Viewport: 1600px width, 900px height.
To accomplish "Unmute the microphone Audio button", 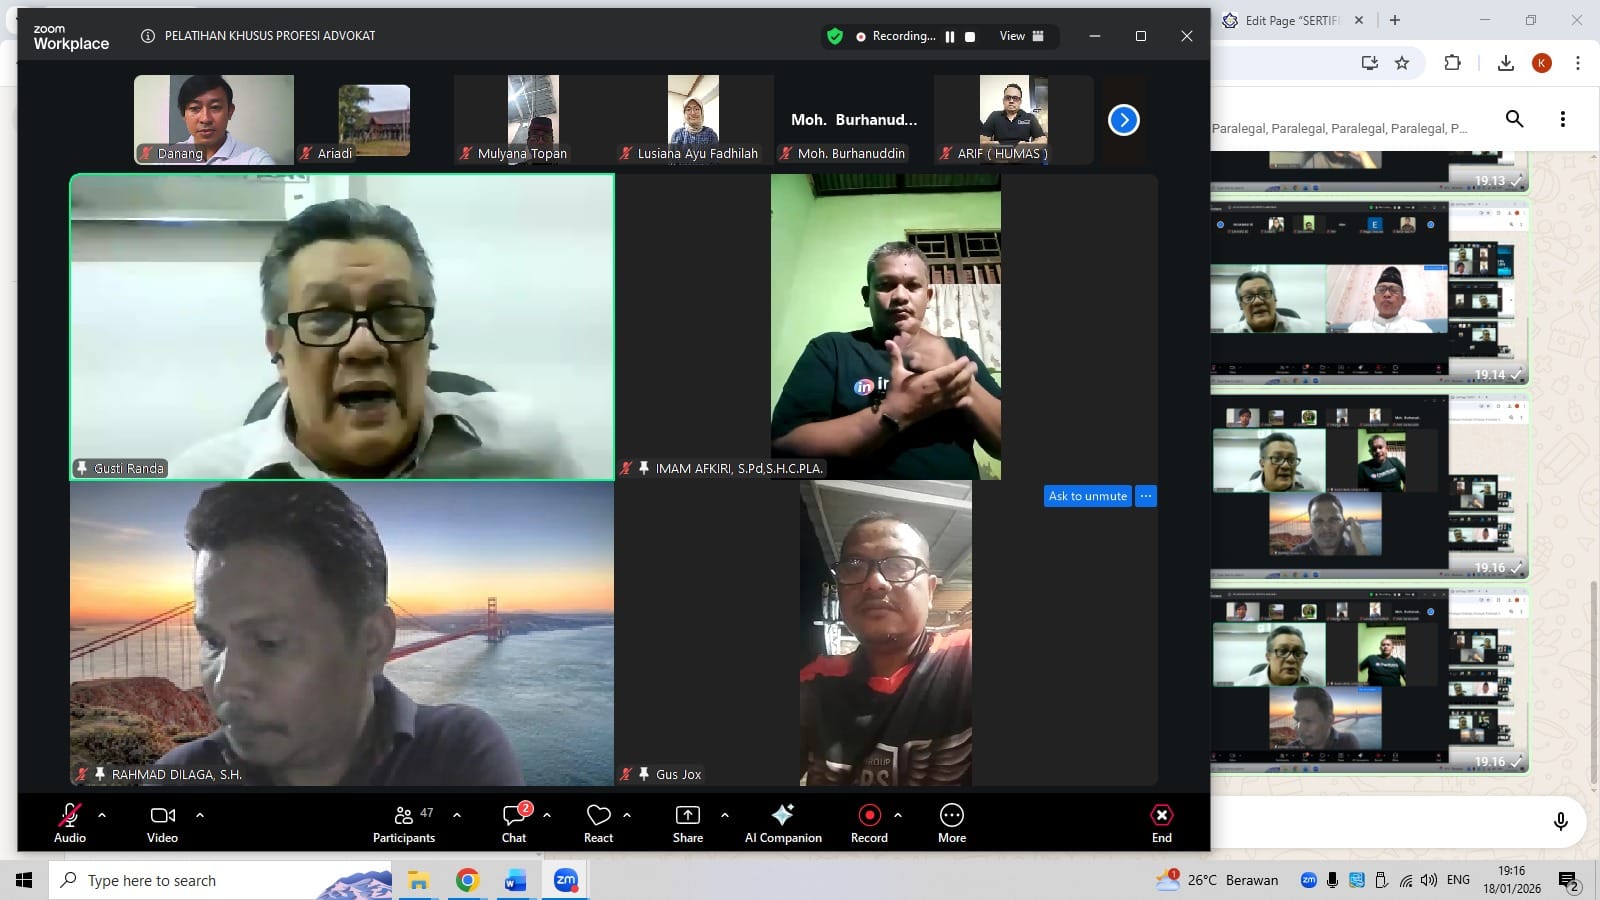I will click(70, 822).
